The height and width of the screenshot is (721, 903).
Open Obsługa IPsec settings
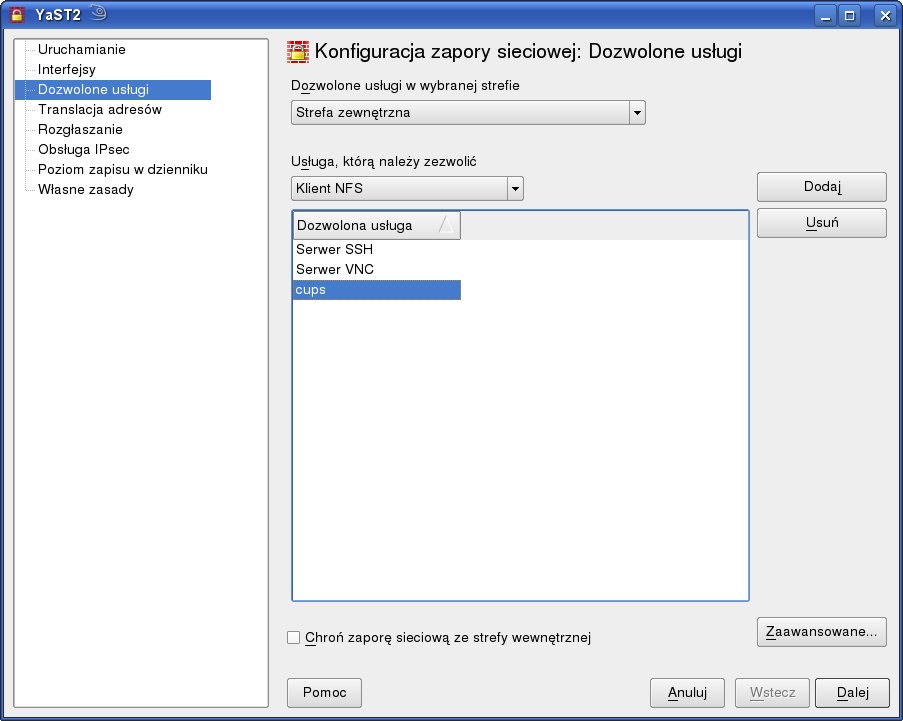[84, 149]
